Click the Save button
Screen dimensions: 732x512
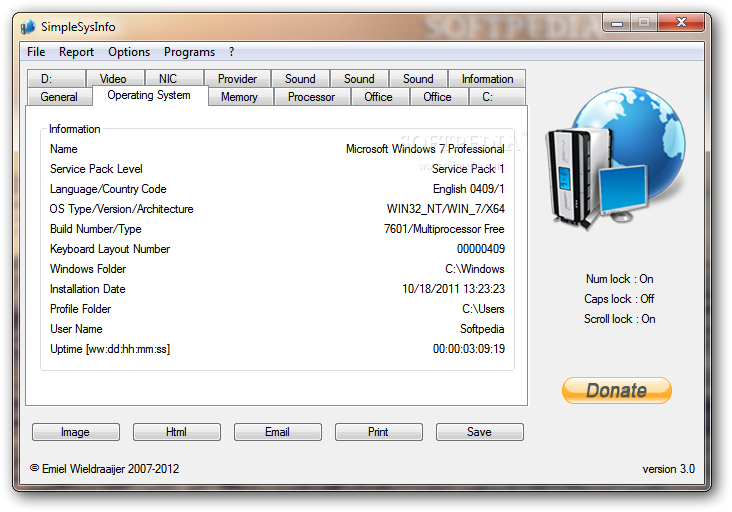479,432
